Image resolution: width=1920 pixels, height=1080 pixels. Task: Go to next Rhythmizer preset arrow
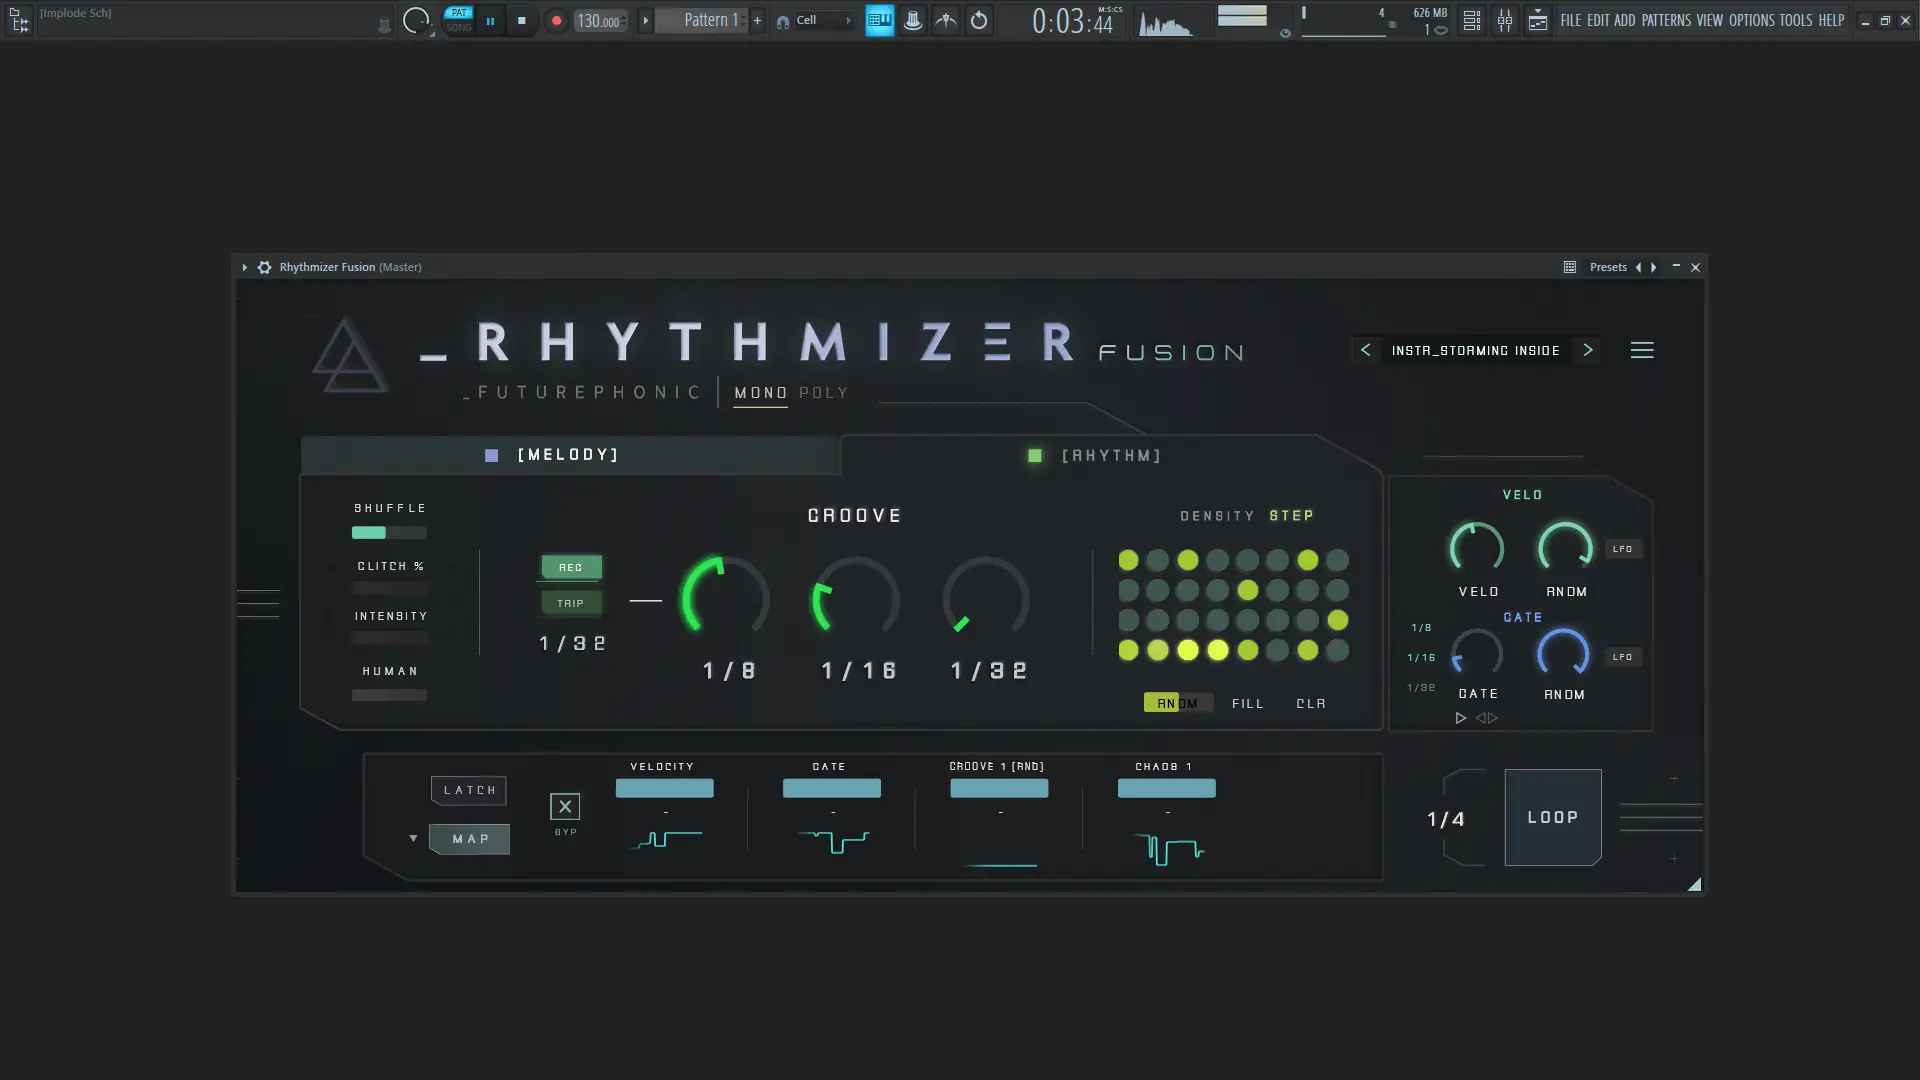click(x=1588, y=350)
